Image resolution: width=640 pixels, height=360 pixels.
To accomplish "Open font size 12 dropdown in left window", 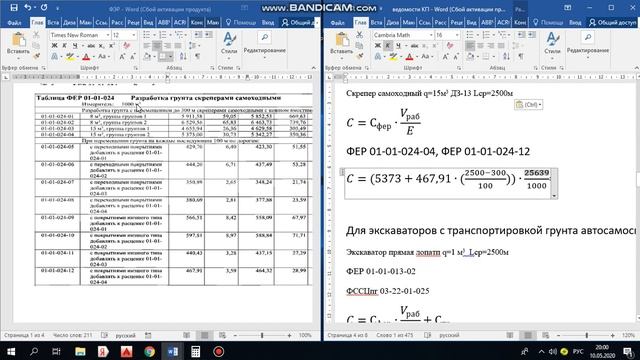I will 134,35.
